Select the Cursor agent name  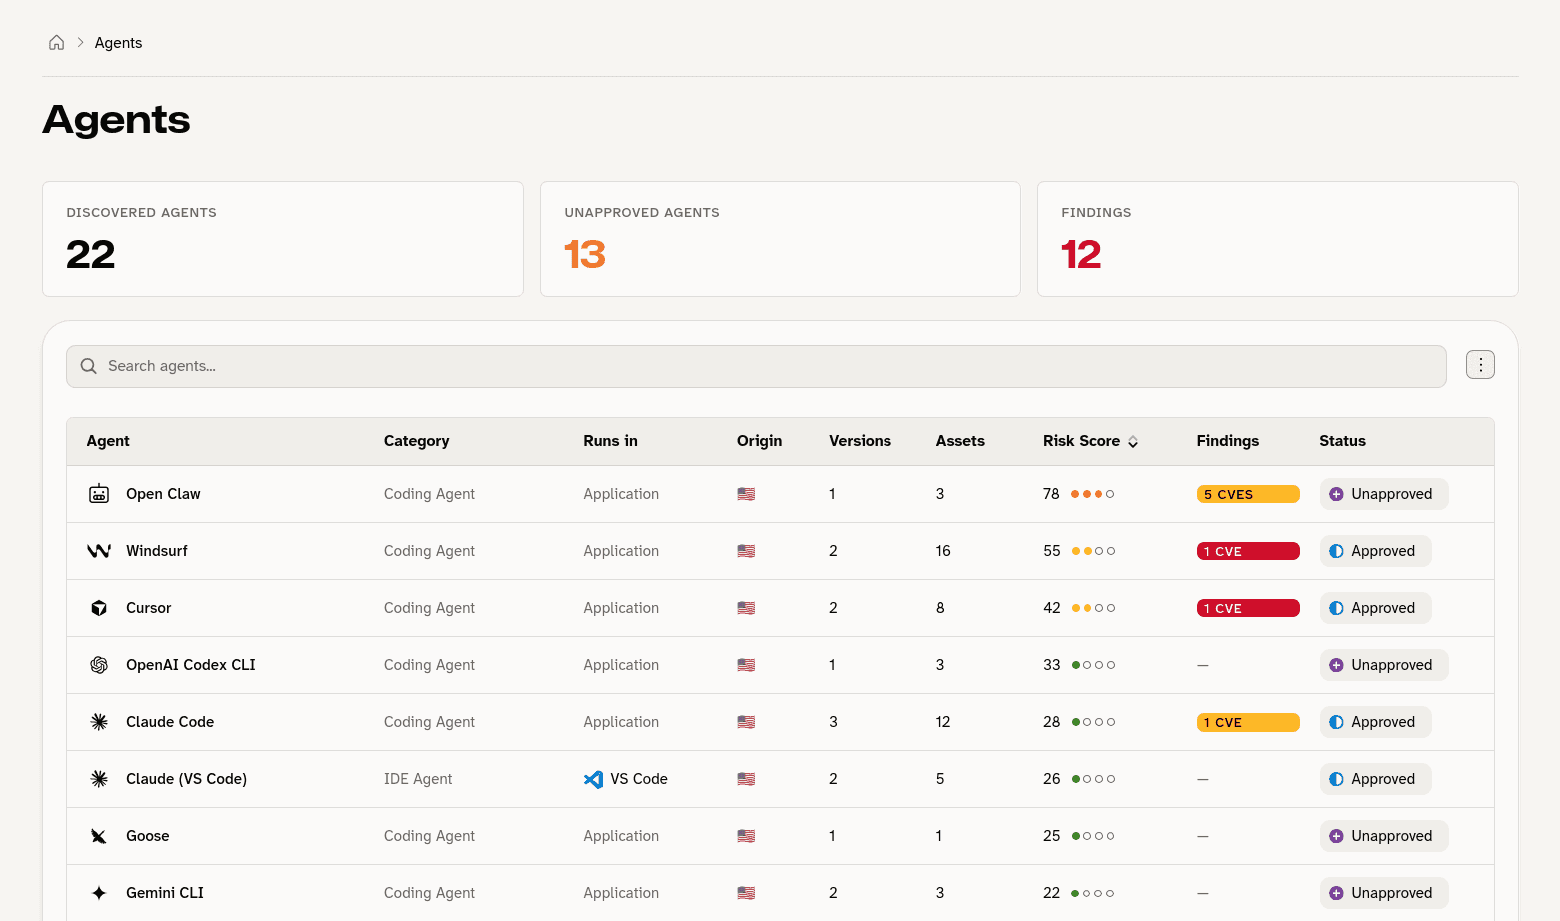pyautogui.click(x=149, y=608)
